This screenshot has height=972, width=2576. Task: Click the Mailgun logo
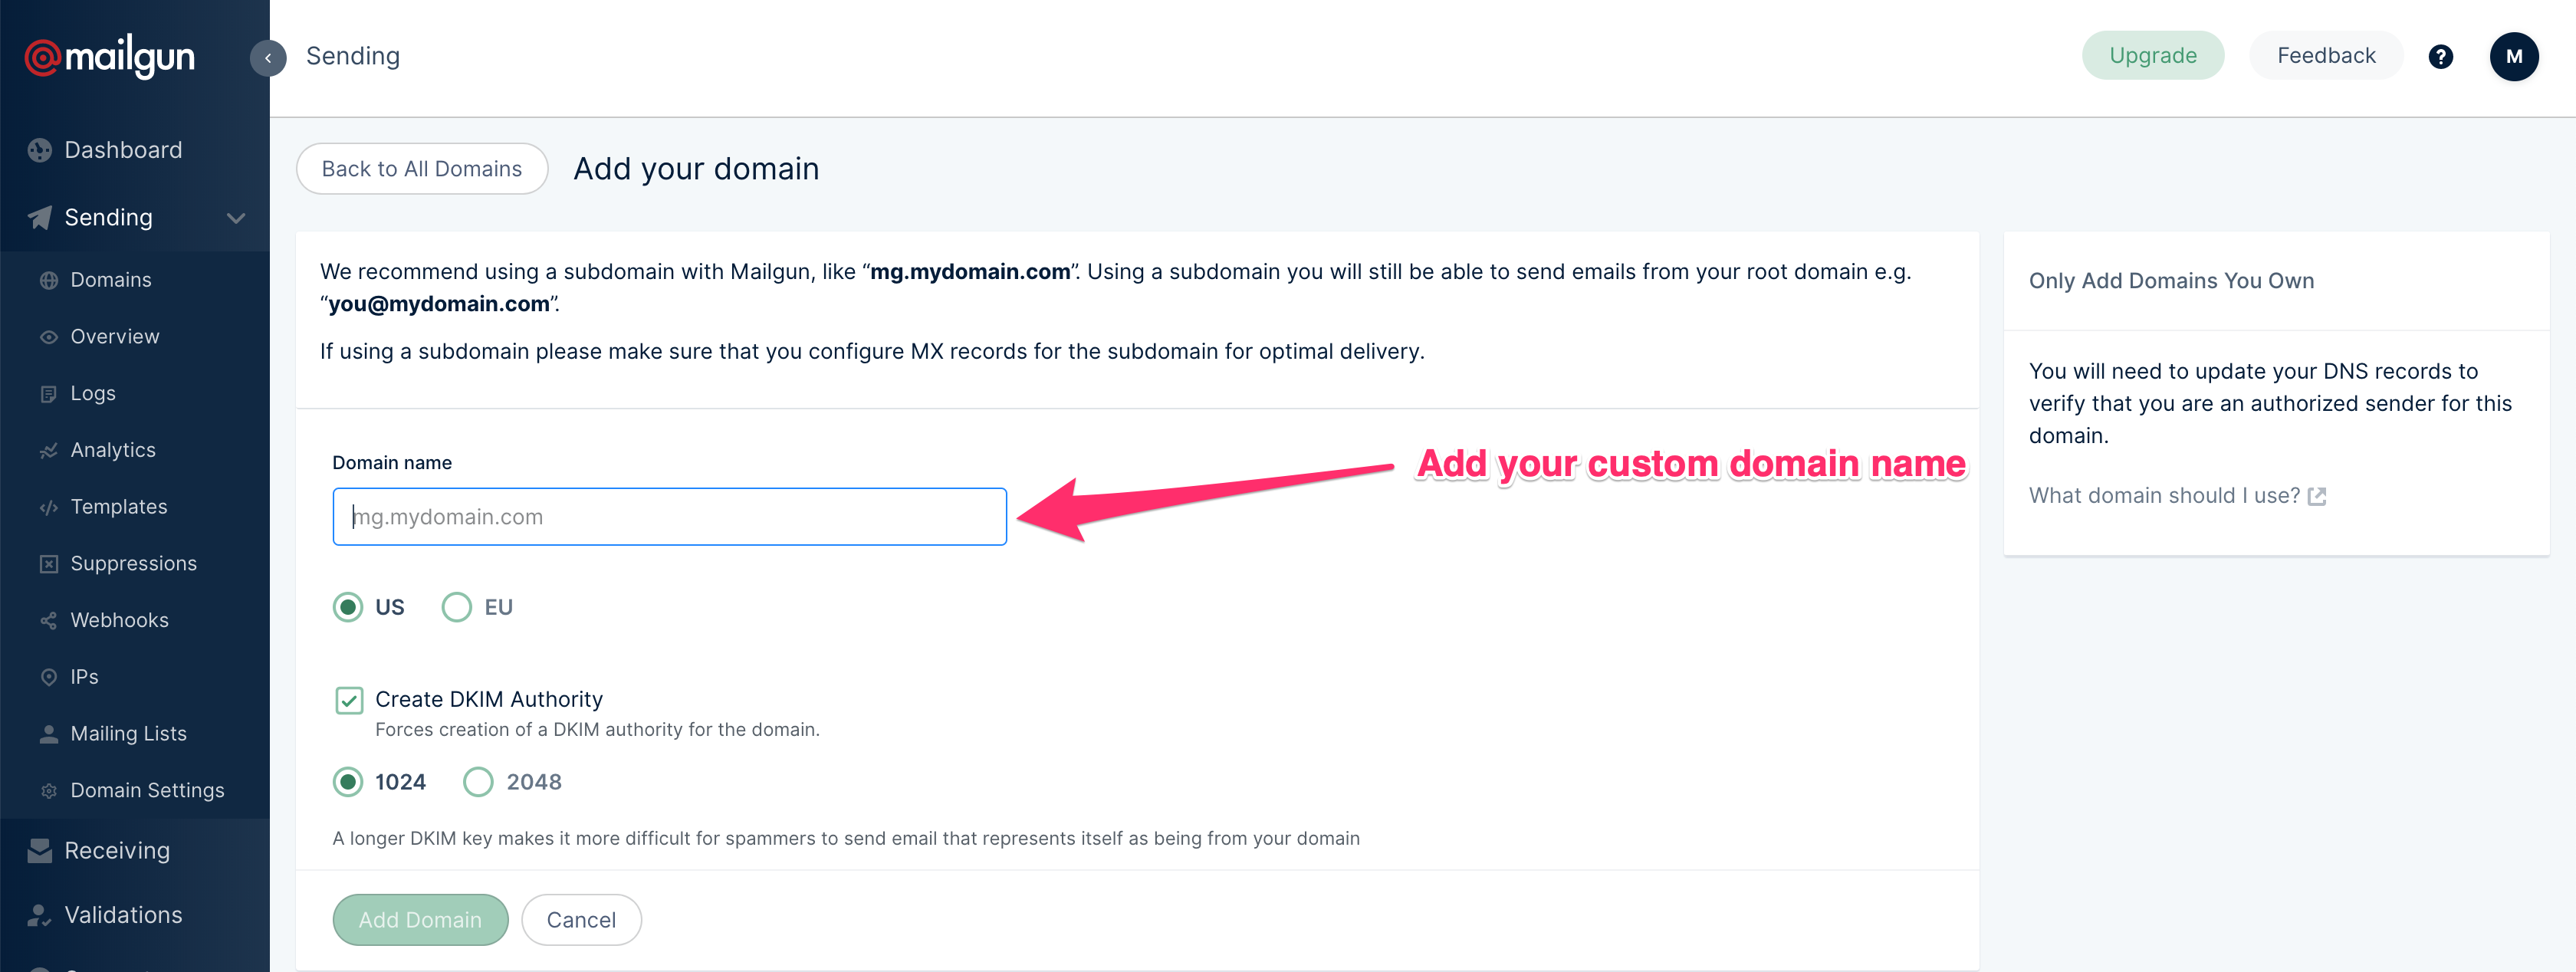click(110, 57)
